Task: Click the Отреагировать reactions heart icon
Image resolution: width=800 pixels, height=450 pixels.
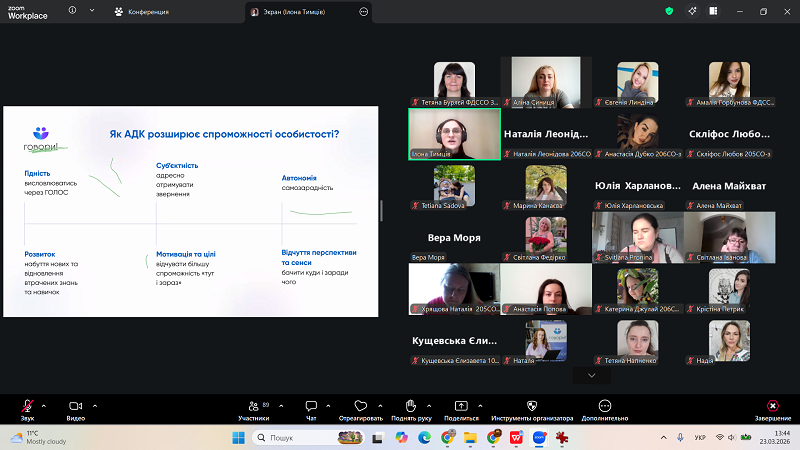Action: [x=361, y=406]
